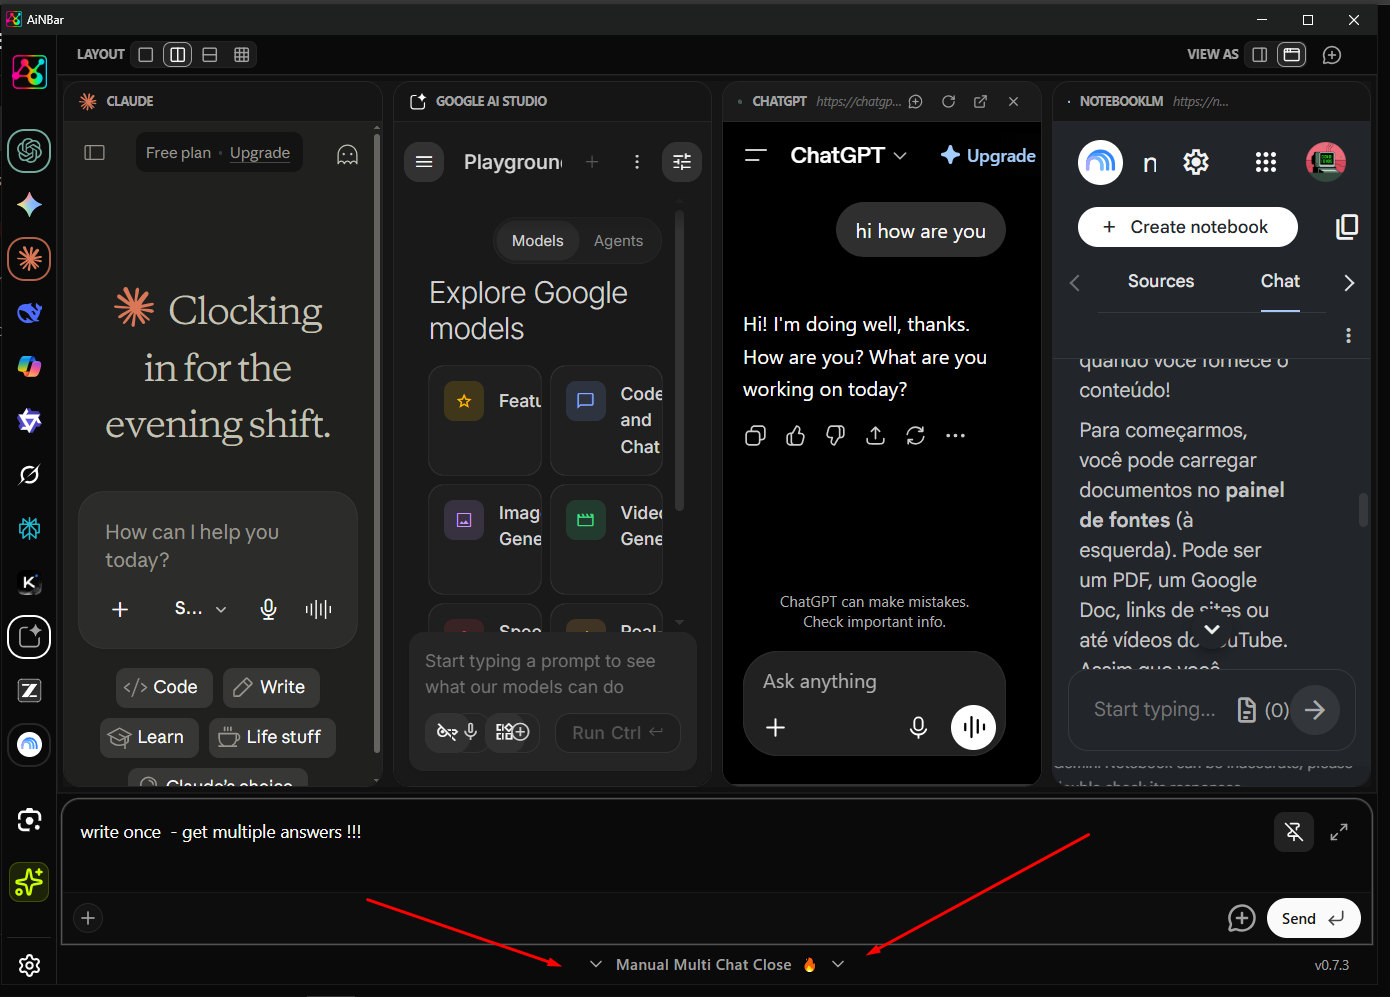Select the window View As option

point(1292,55)
